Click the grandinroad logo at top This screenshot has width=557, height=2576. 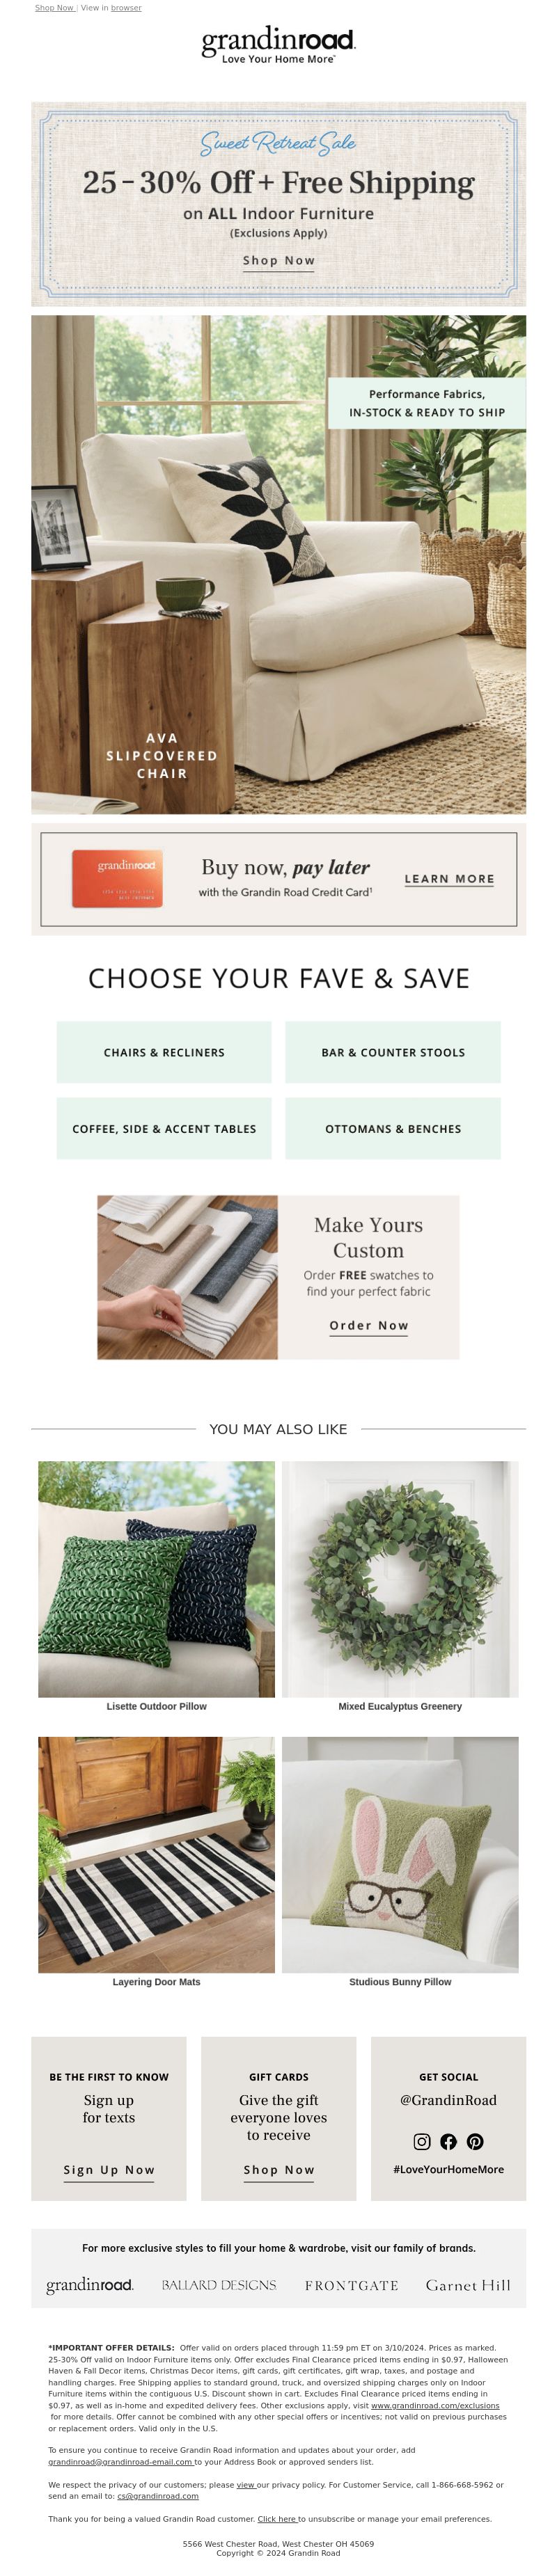pos(278,45)
